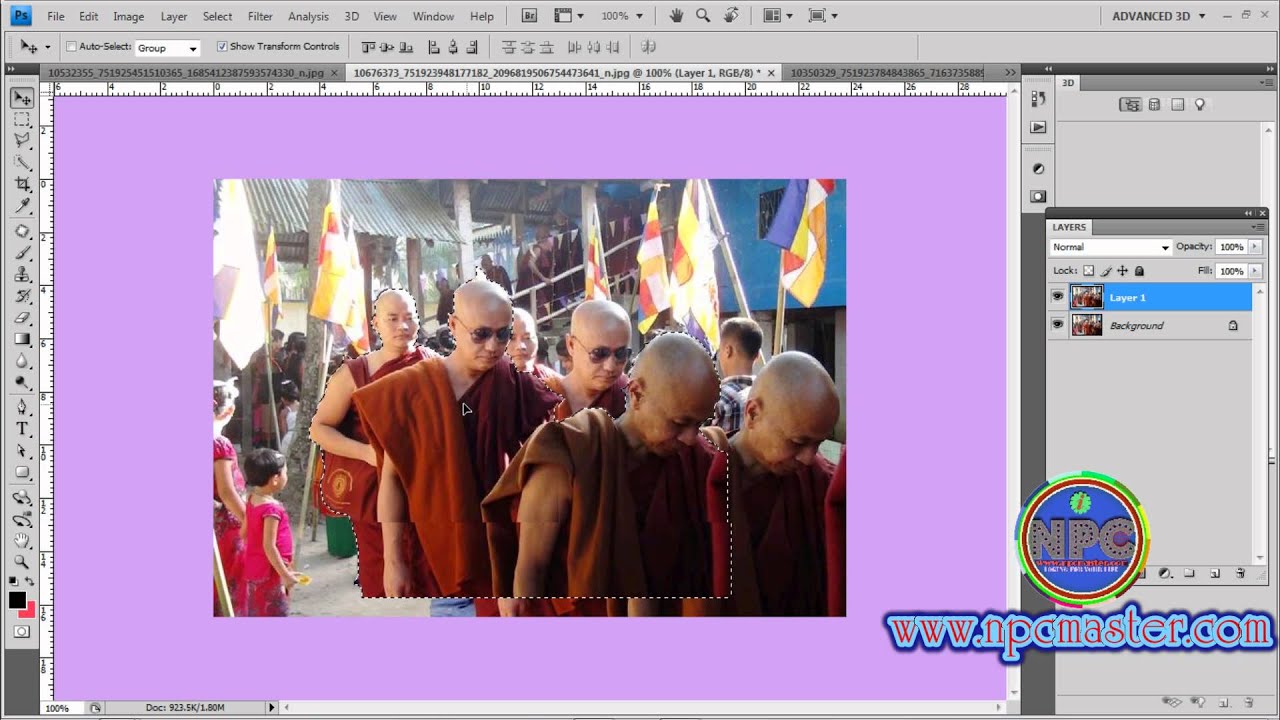
Task: Select the Eyedropper tool
Action: (x=22, y=206)
